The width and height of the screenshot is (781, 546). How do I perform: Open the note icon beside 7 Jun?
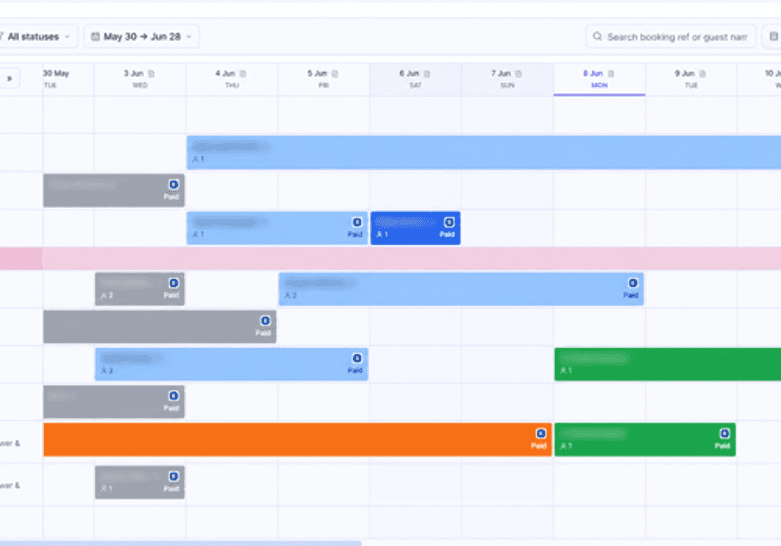(519, 73)
